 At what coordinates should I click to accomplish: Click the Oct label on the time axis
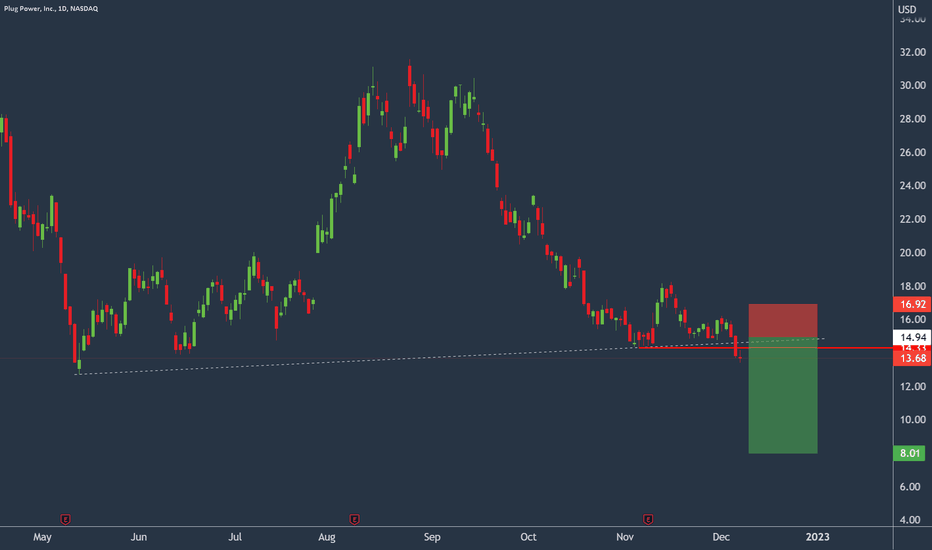(x=528, y=538)
